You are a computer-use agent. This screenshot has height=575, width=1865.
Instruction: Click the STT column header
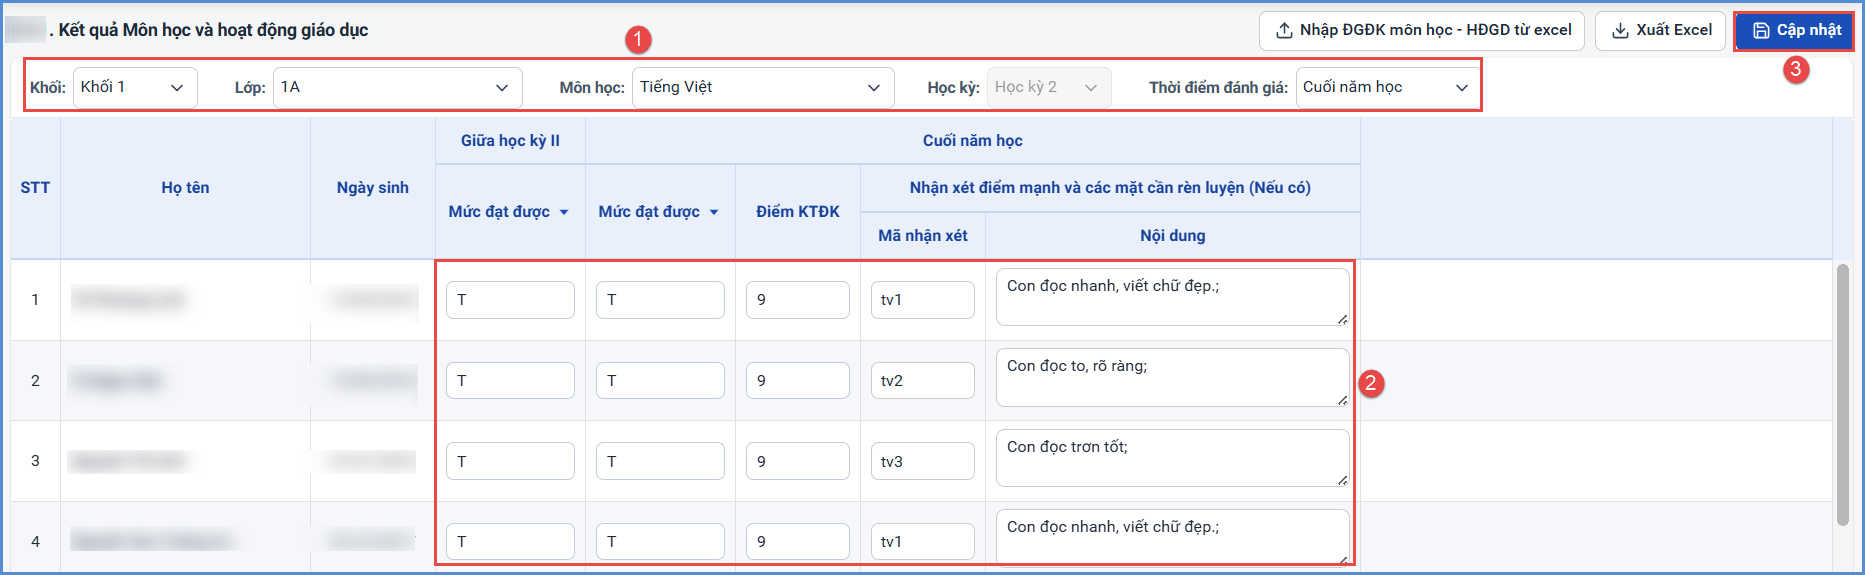pyautogui.click(x=35, y=188)
